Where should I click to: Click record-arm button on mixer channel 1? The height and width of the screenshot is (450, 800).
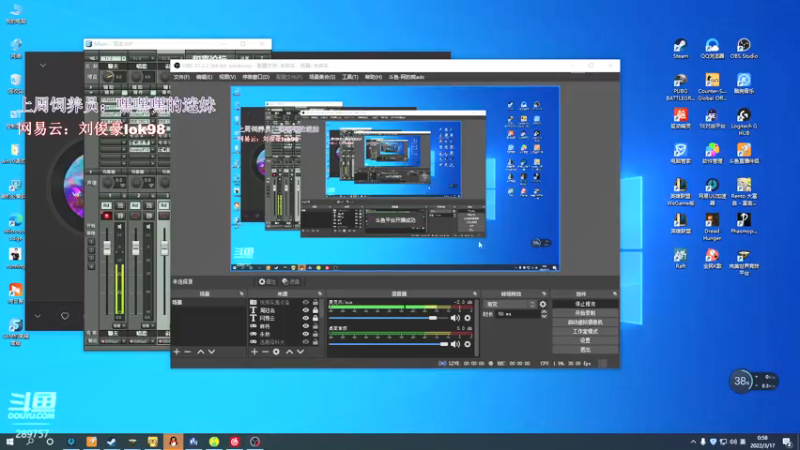pos(106,216)
